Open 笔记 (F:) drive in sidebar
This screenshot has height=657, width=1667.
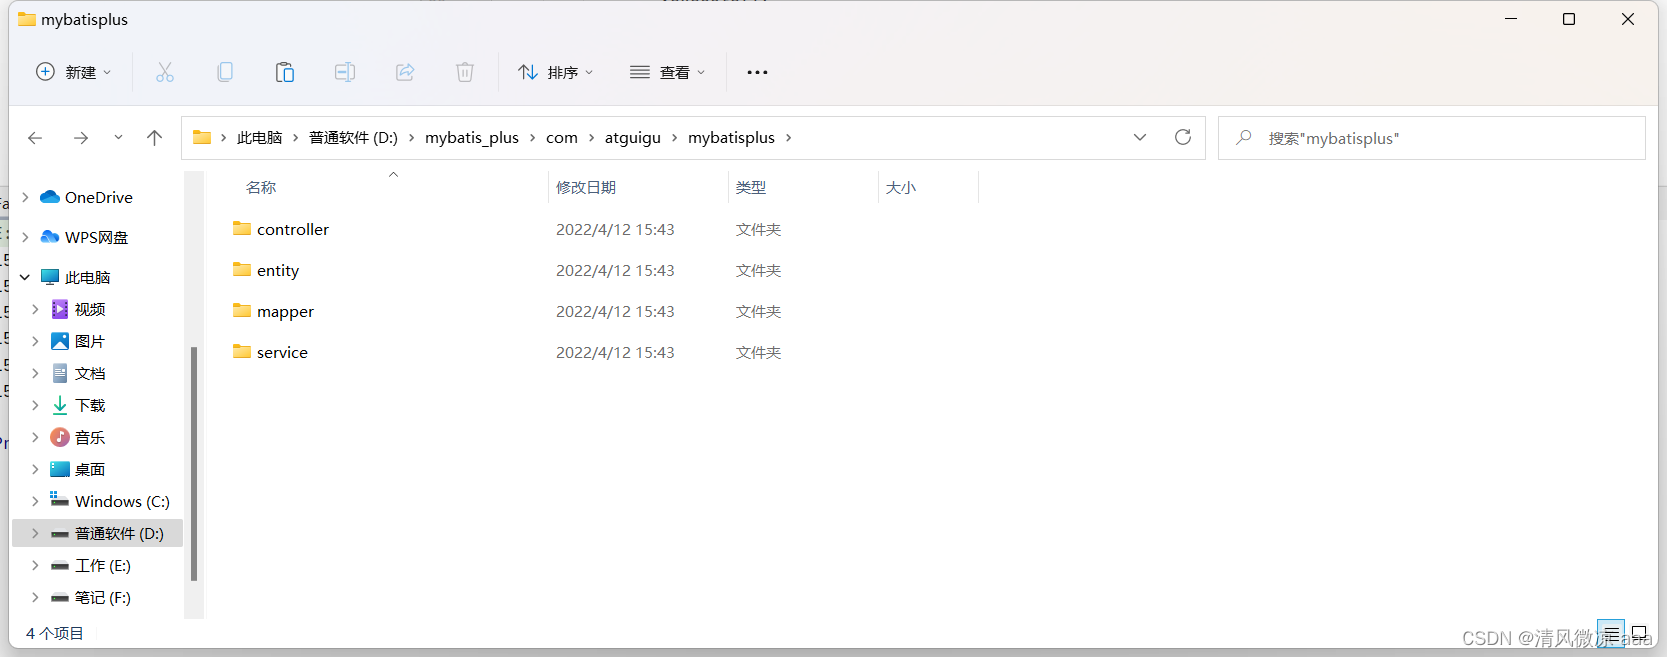coord(103,597)
